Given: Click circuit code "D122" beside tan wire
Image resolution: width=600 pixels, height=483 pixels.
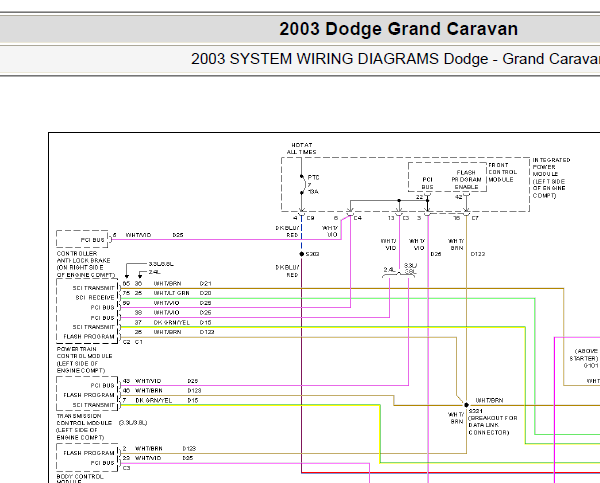Looking at the screenshot, I should [478, 254].
